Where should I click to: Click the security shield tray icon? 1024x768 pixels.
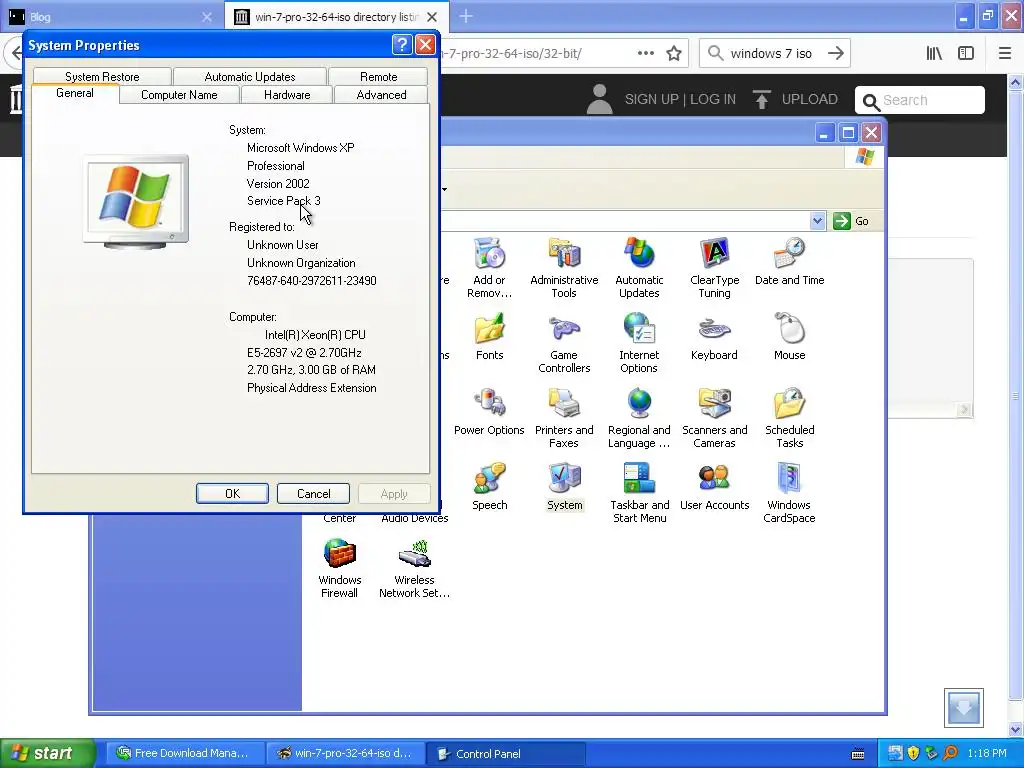click(913, 753)
